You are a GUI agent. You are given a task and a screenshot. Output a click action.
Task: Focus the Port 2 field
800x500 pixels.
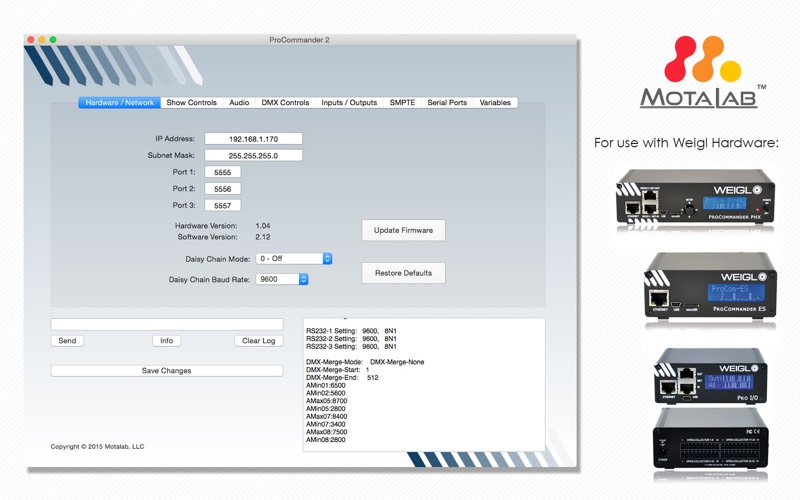222,189
